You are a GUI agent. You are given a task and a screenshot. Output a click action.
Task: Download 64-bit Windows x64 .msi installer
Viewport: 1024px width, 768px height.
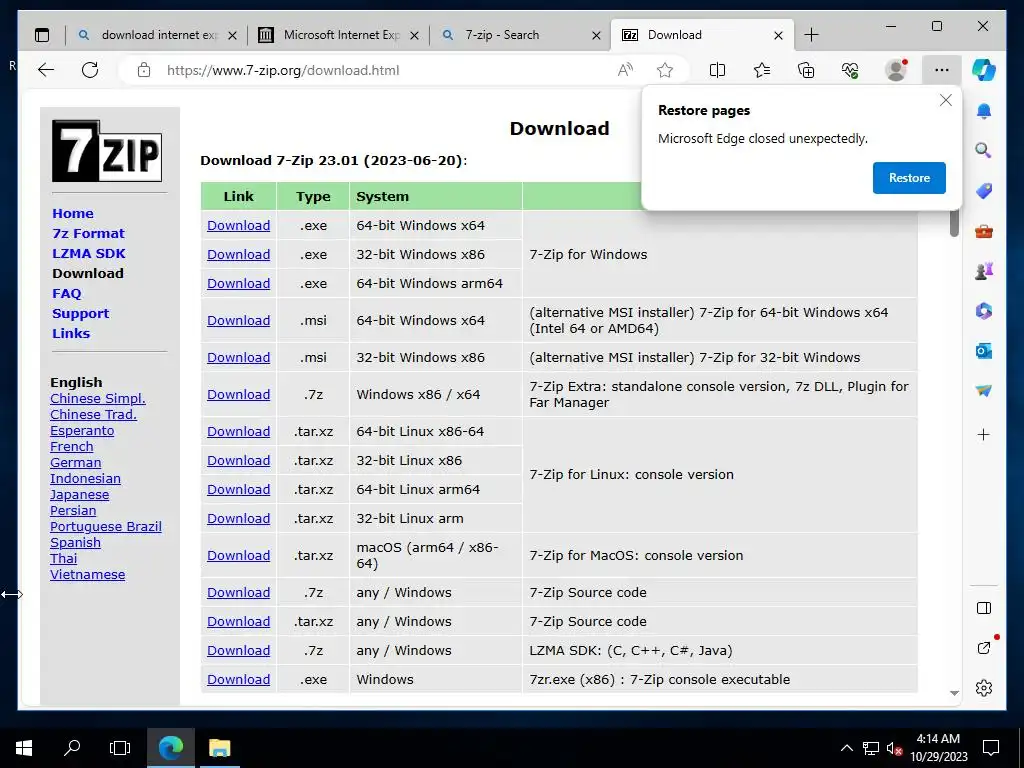238,321
